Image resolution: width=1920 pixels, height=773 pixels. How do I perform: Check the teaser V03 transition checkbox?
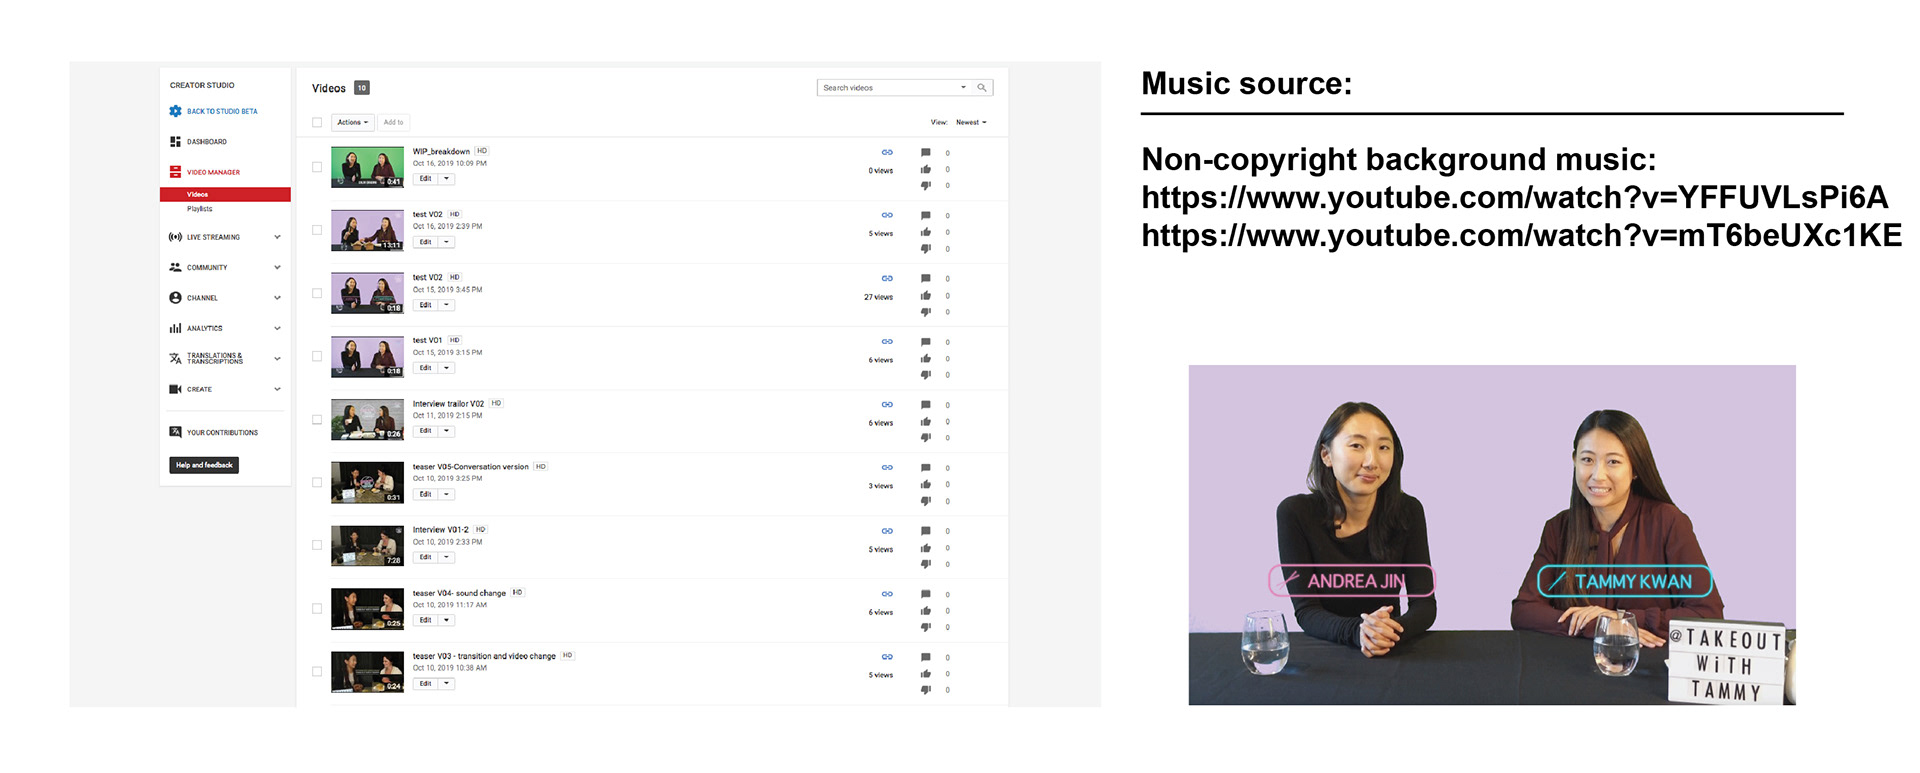click(317, 672)
